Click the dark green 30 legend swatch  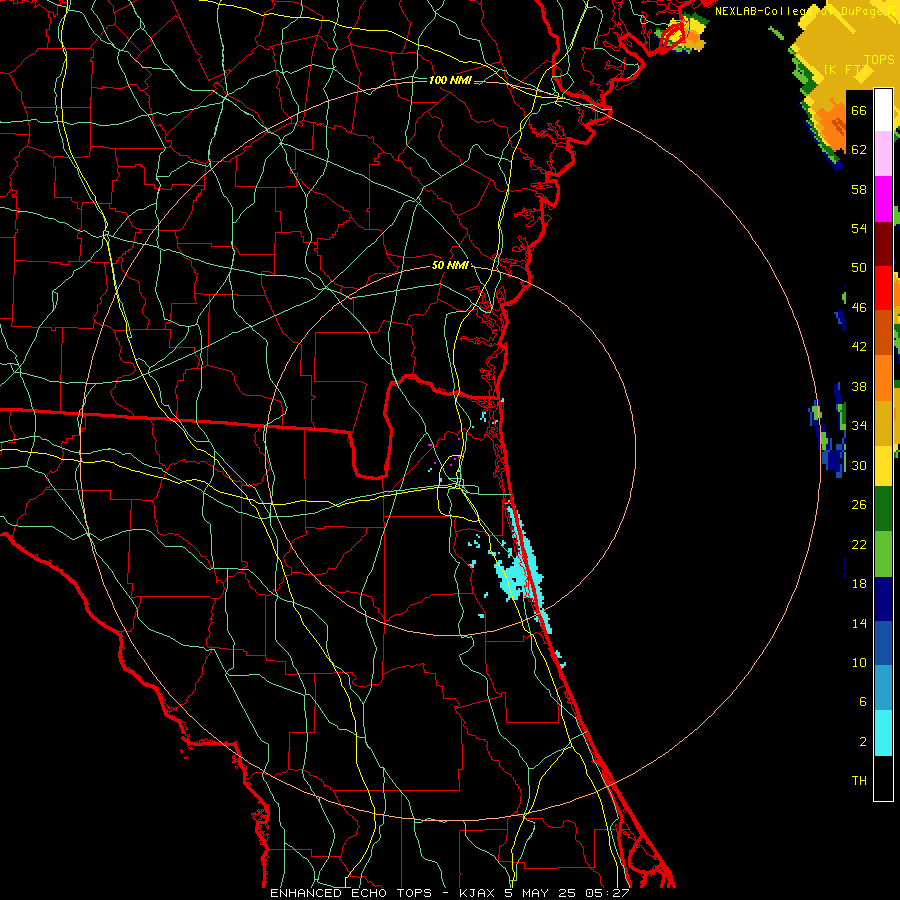(883, 509)
